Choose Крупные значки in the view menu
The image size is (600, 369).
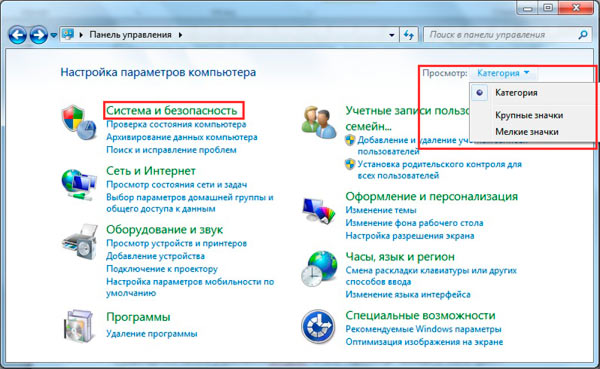pos(529,115)
